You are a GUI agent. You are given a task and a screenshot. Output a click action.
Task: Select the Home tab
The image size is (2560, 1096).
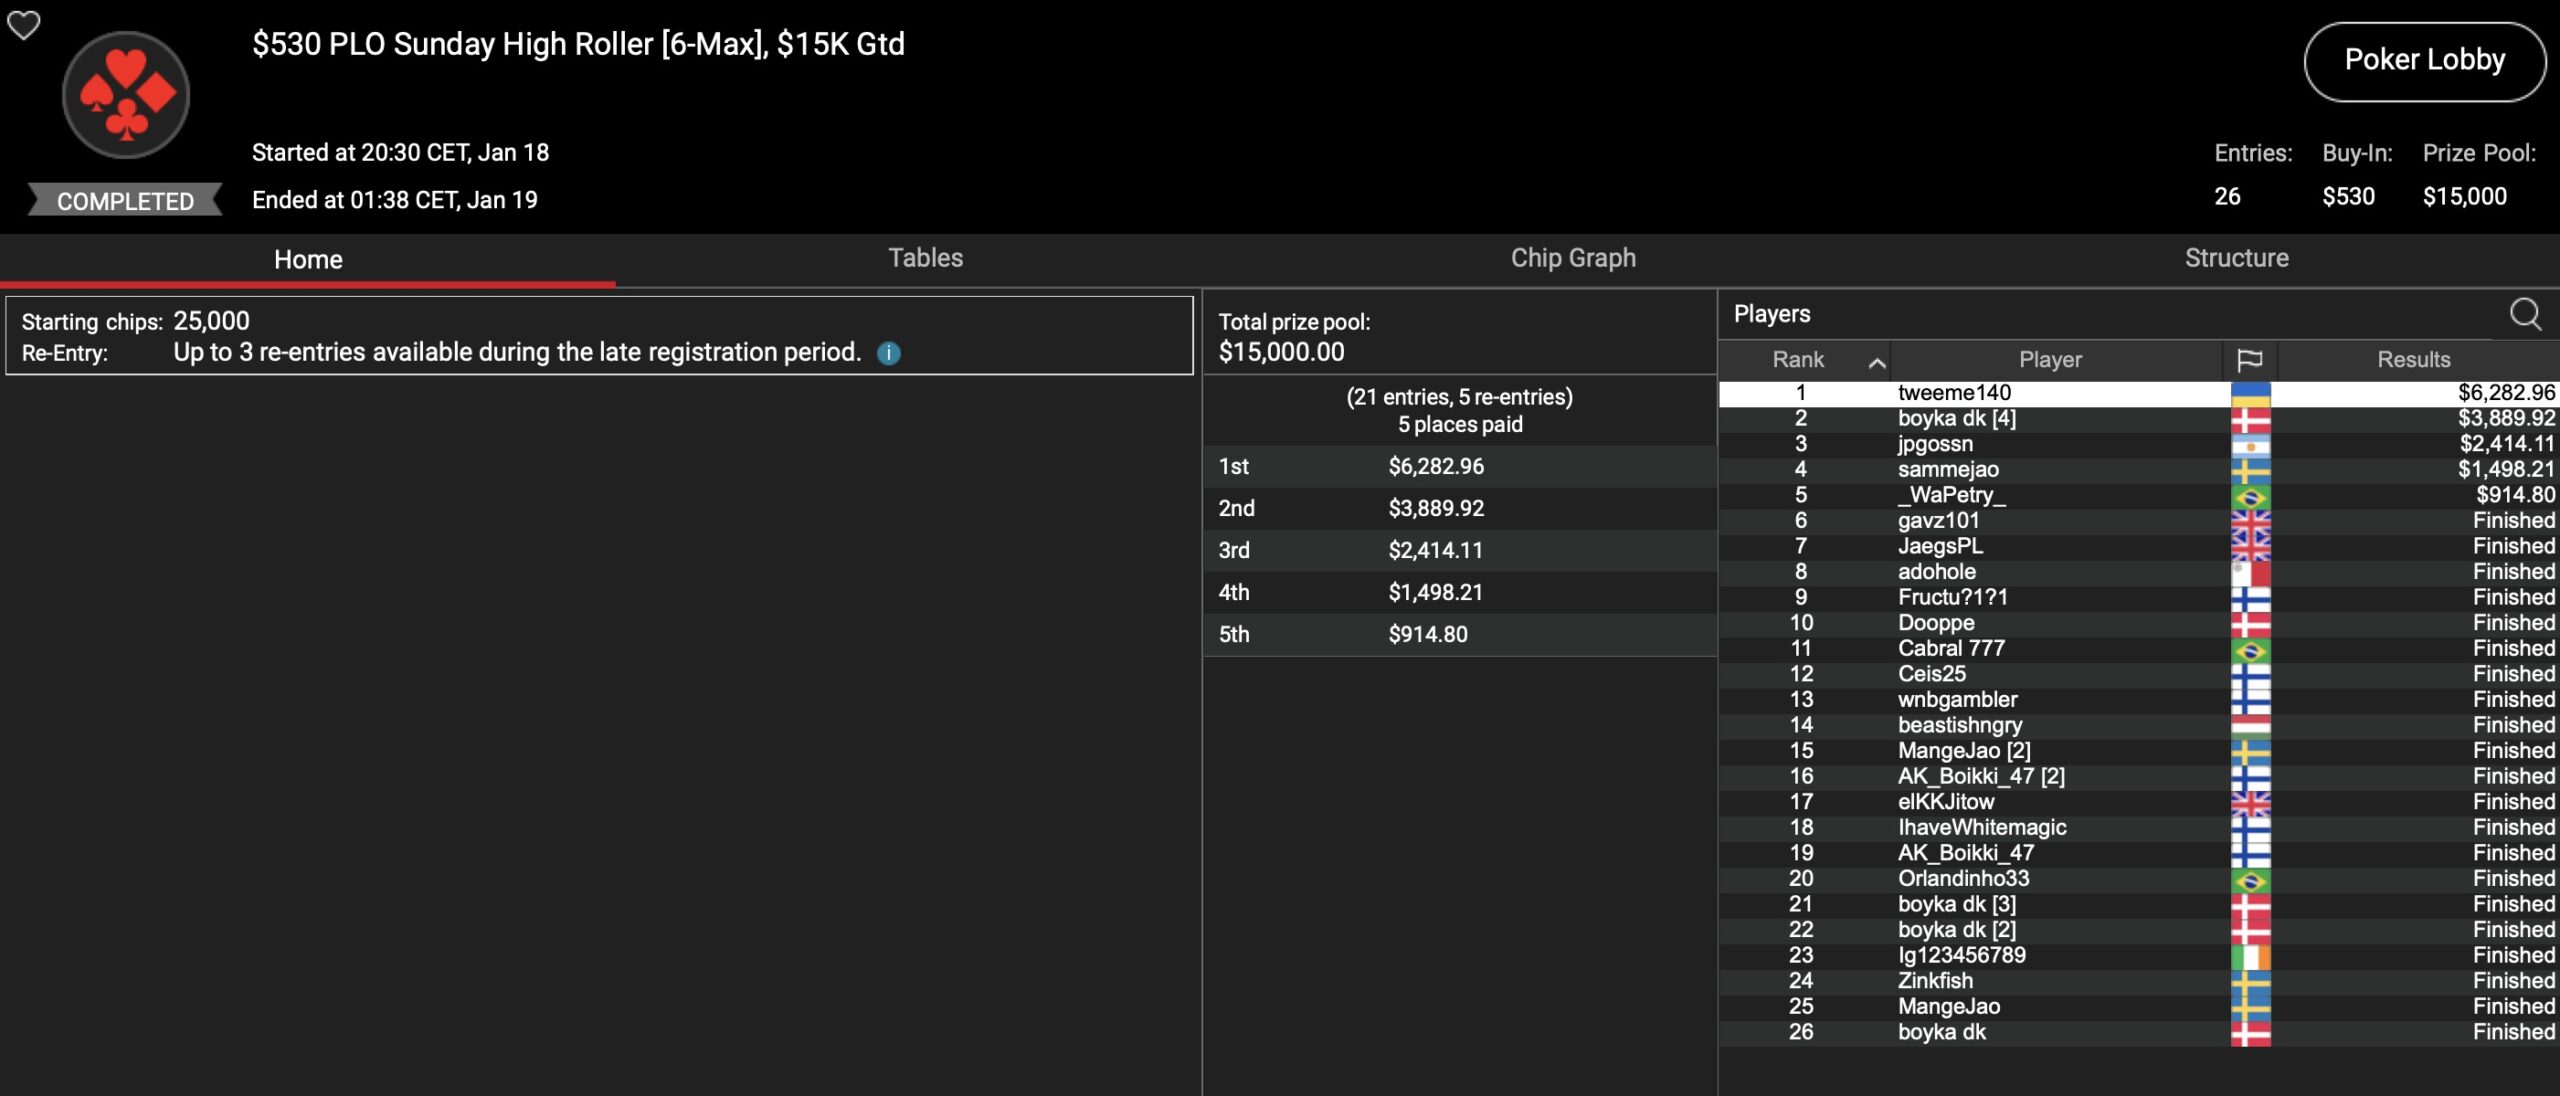(x=308, y=260)
